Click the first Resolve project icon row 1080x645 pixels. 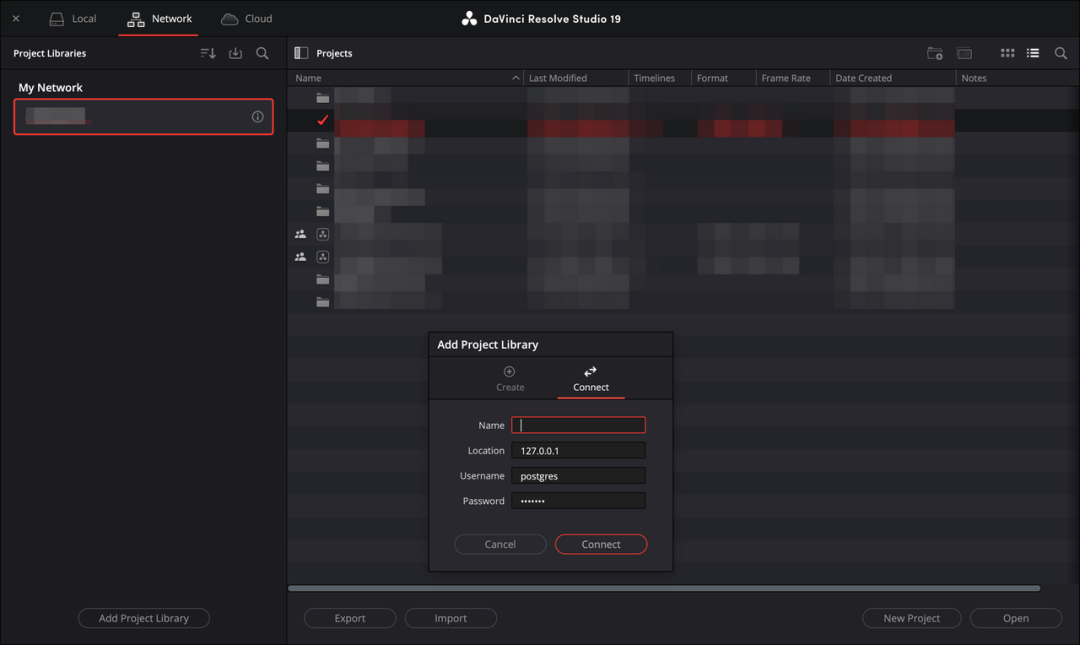322,234
